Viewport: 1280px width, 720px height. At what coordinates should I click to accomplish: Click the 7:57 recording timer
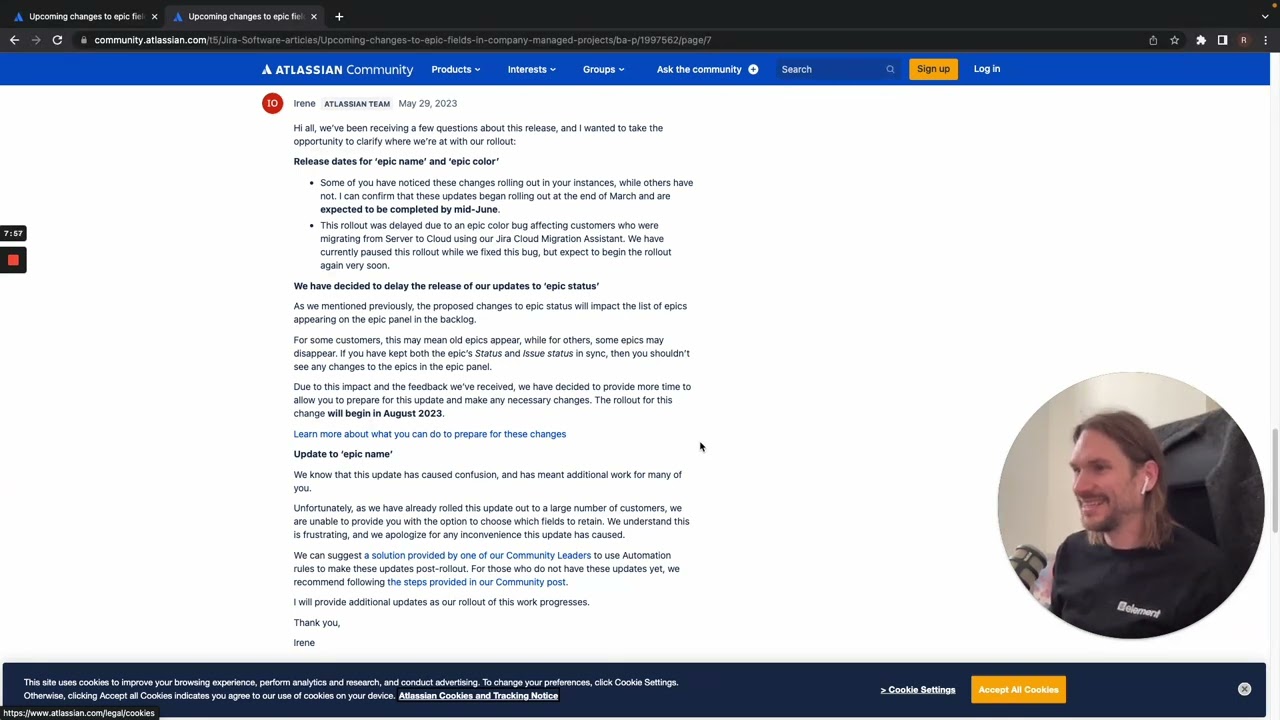[13, 233]
